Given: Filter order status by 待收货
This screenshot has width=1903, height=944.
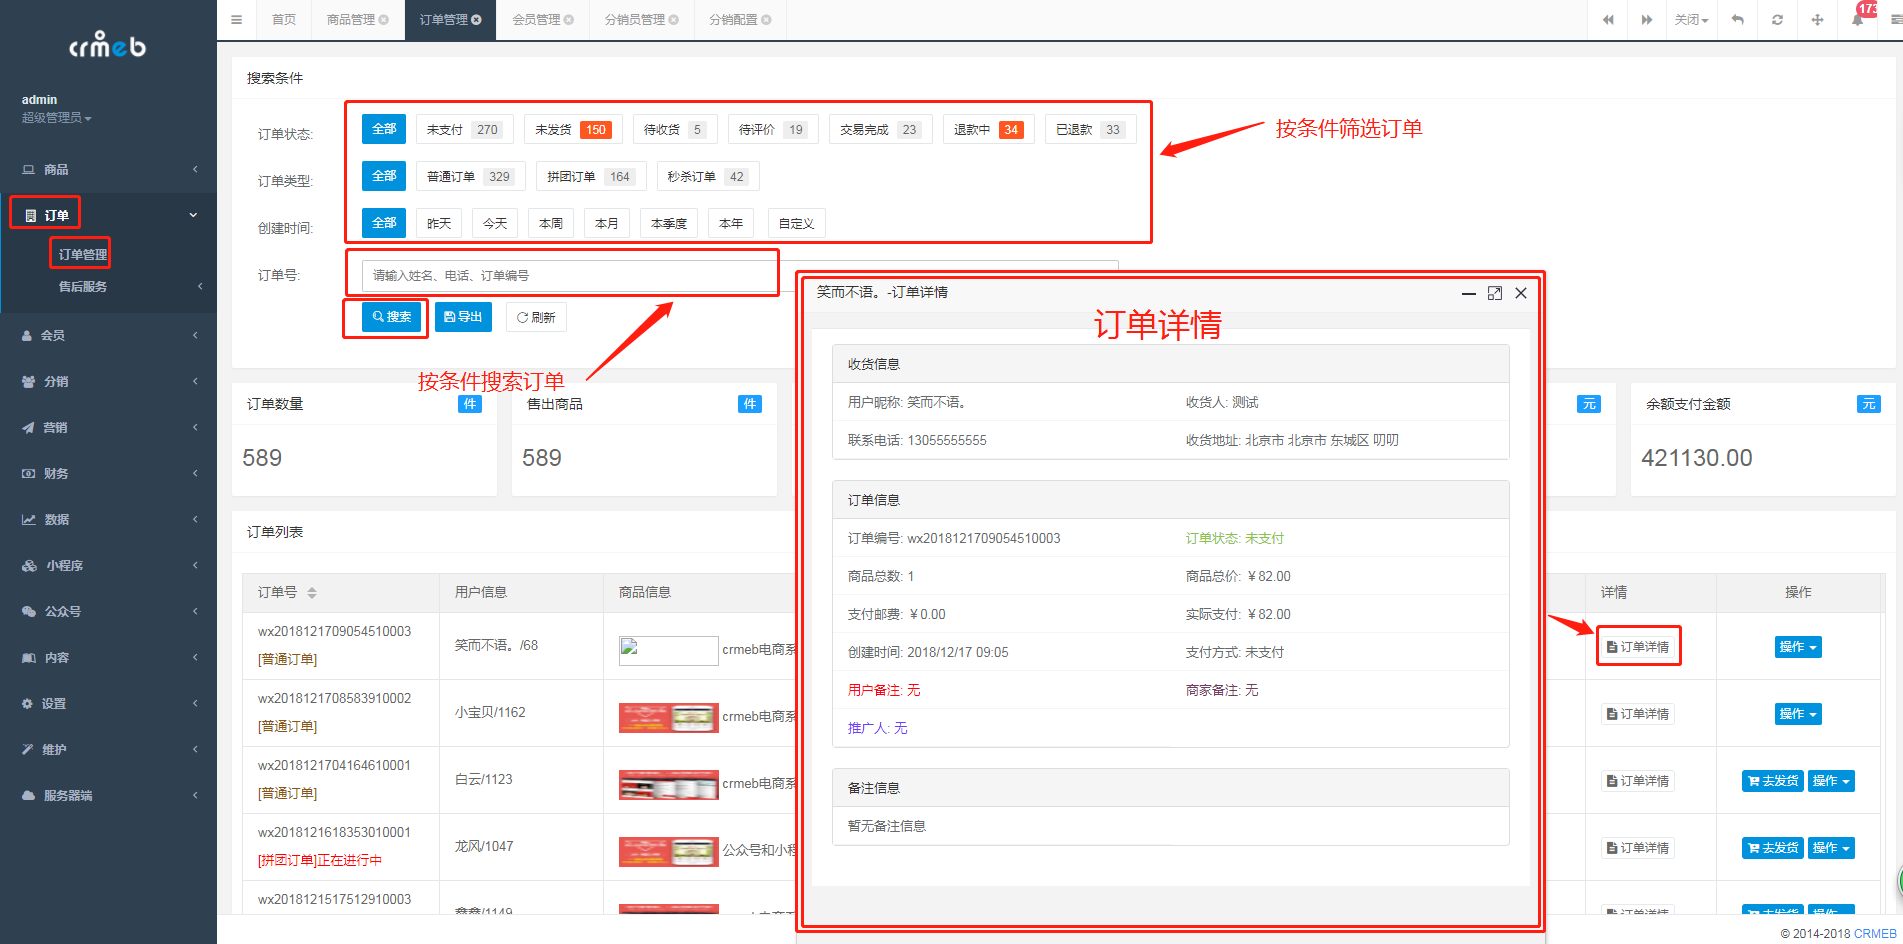Looking at the screenshot, I should 675,130.
